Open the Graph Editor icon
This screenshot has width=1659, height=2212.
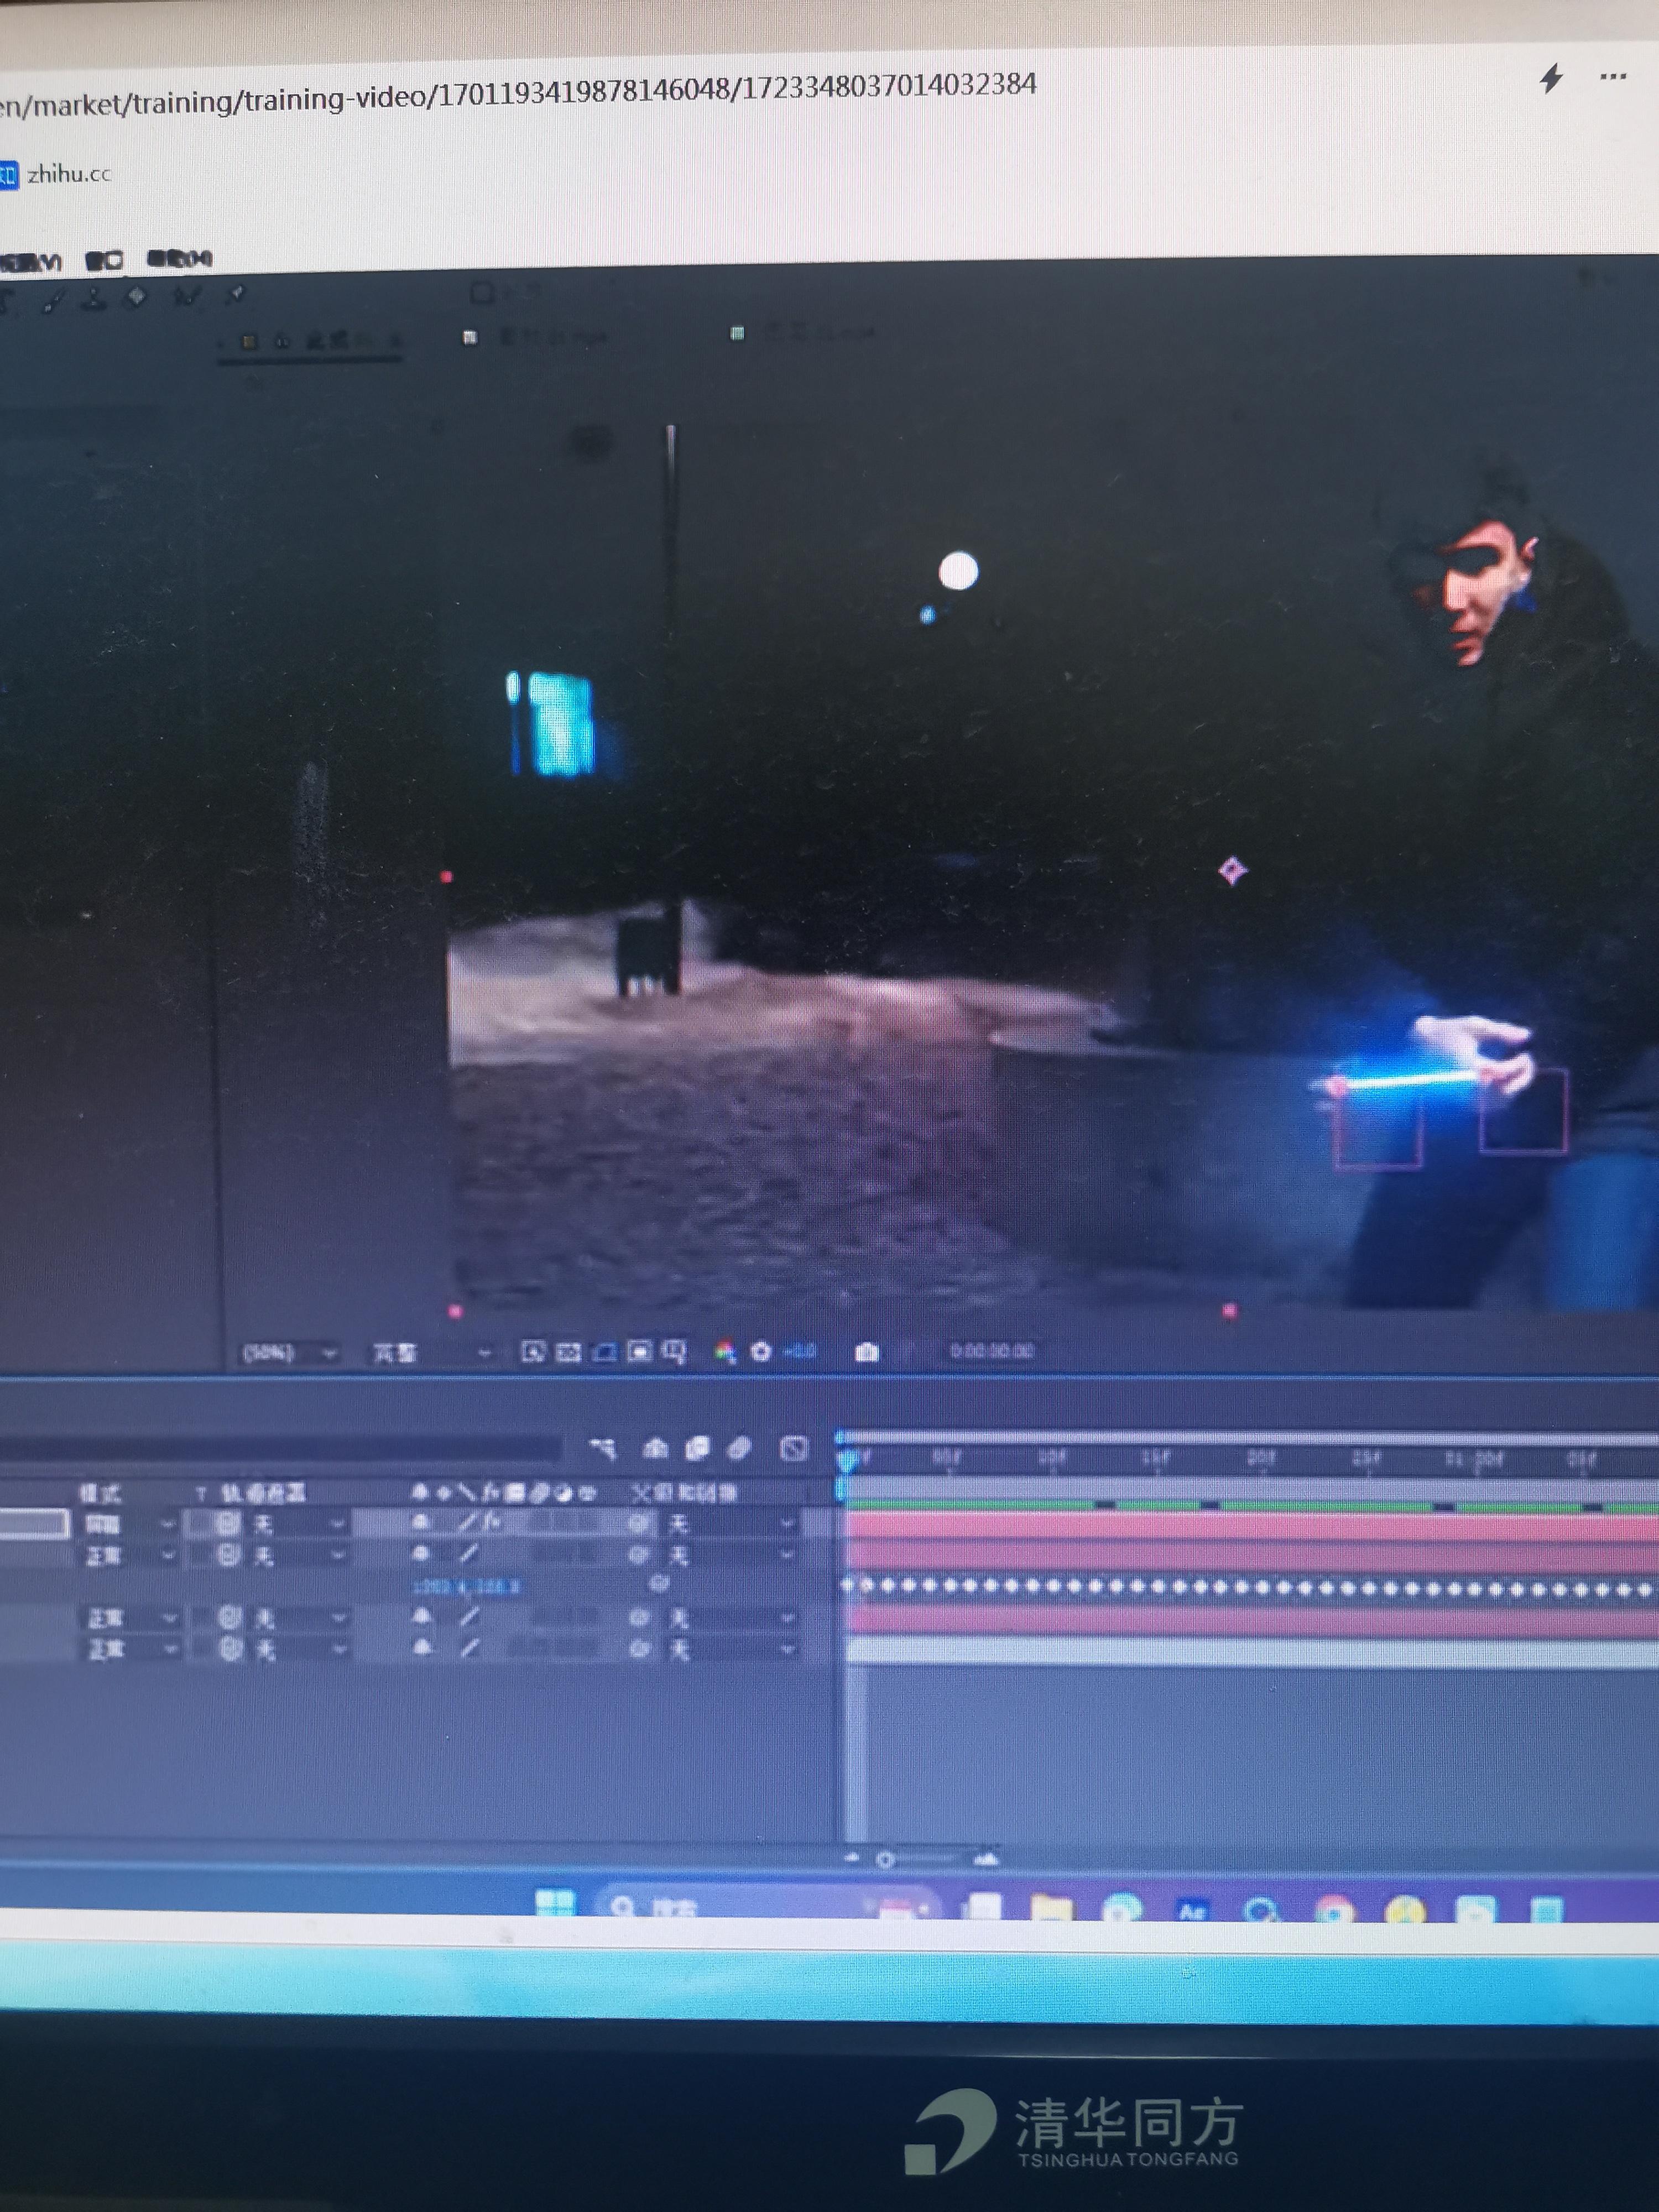(x=794, y=1448)
